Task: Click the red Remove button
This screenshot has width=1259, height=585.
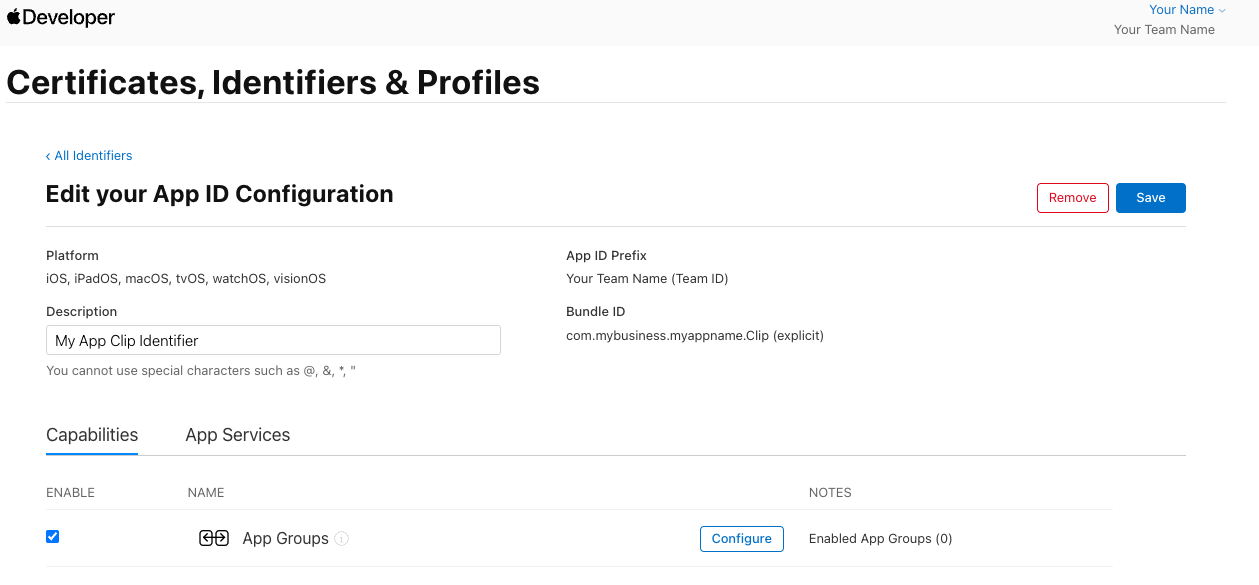Action: (1072, 198)
